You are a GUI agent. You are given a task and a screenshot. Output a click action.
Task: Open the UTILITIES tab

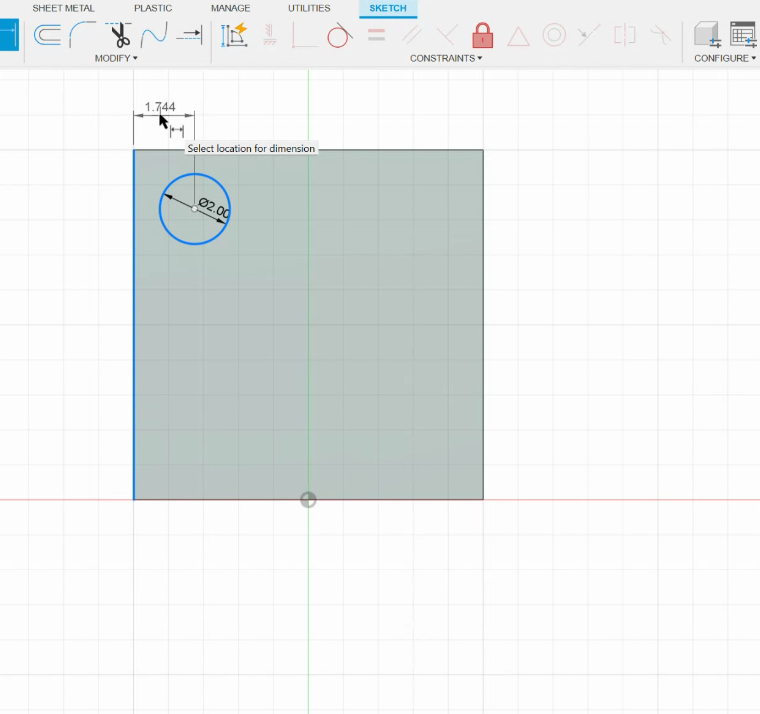(x=309, y=8)
